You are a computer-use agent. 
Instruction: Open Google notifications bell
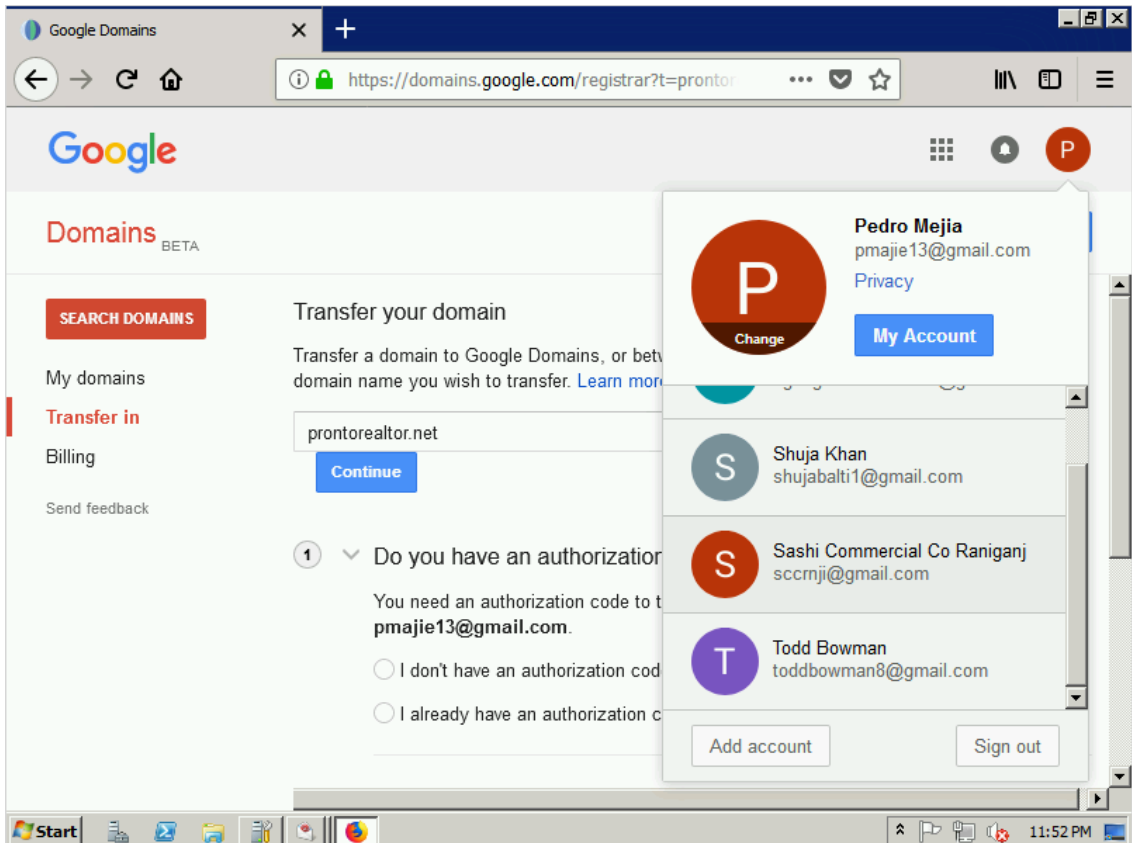(x=1004, y=149)
